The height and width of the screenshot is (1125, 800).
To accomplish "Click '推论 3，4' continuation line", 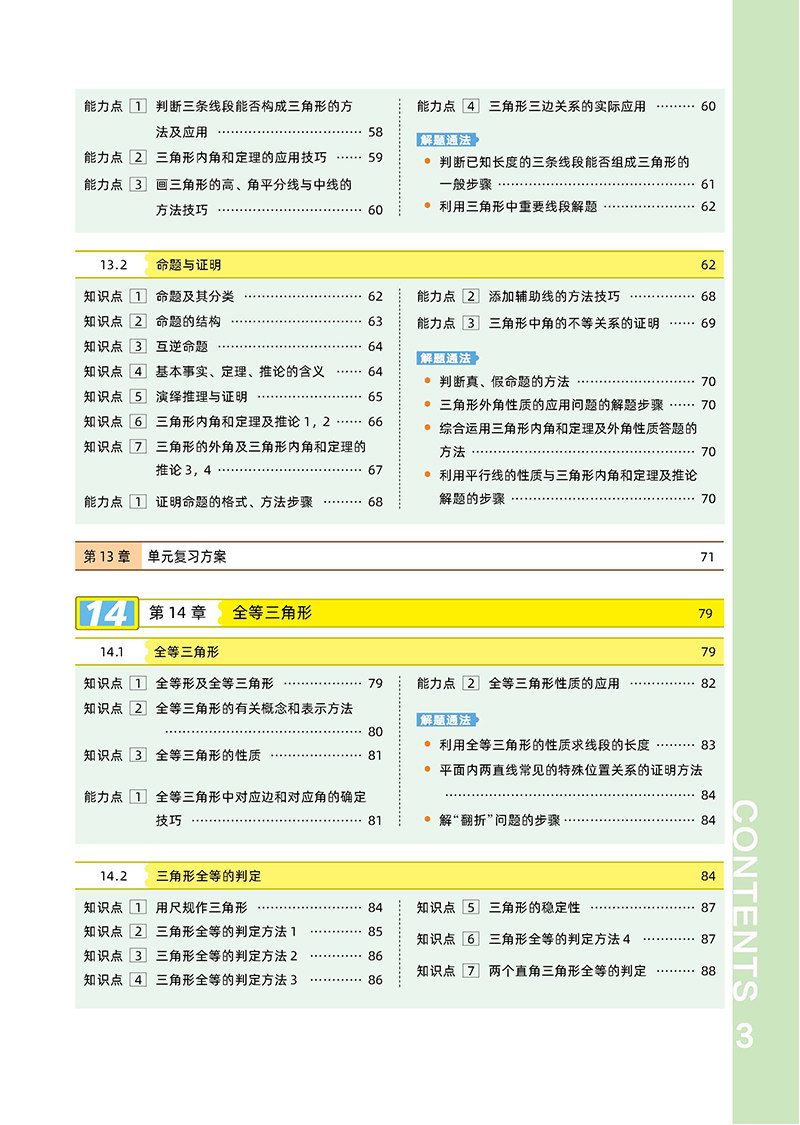I will pyautogui.click(x=183, y=471).
